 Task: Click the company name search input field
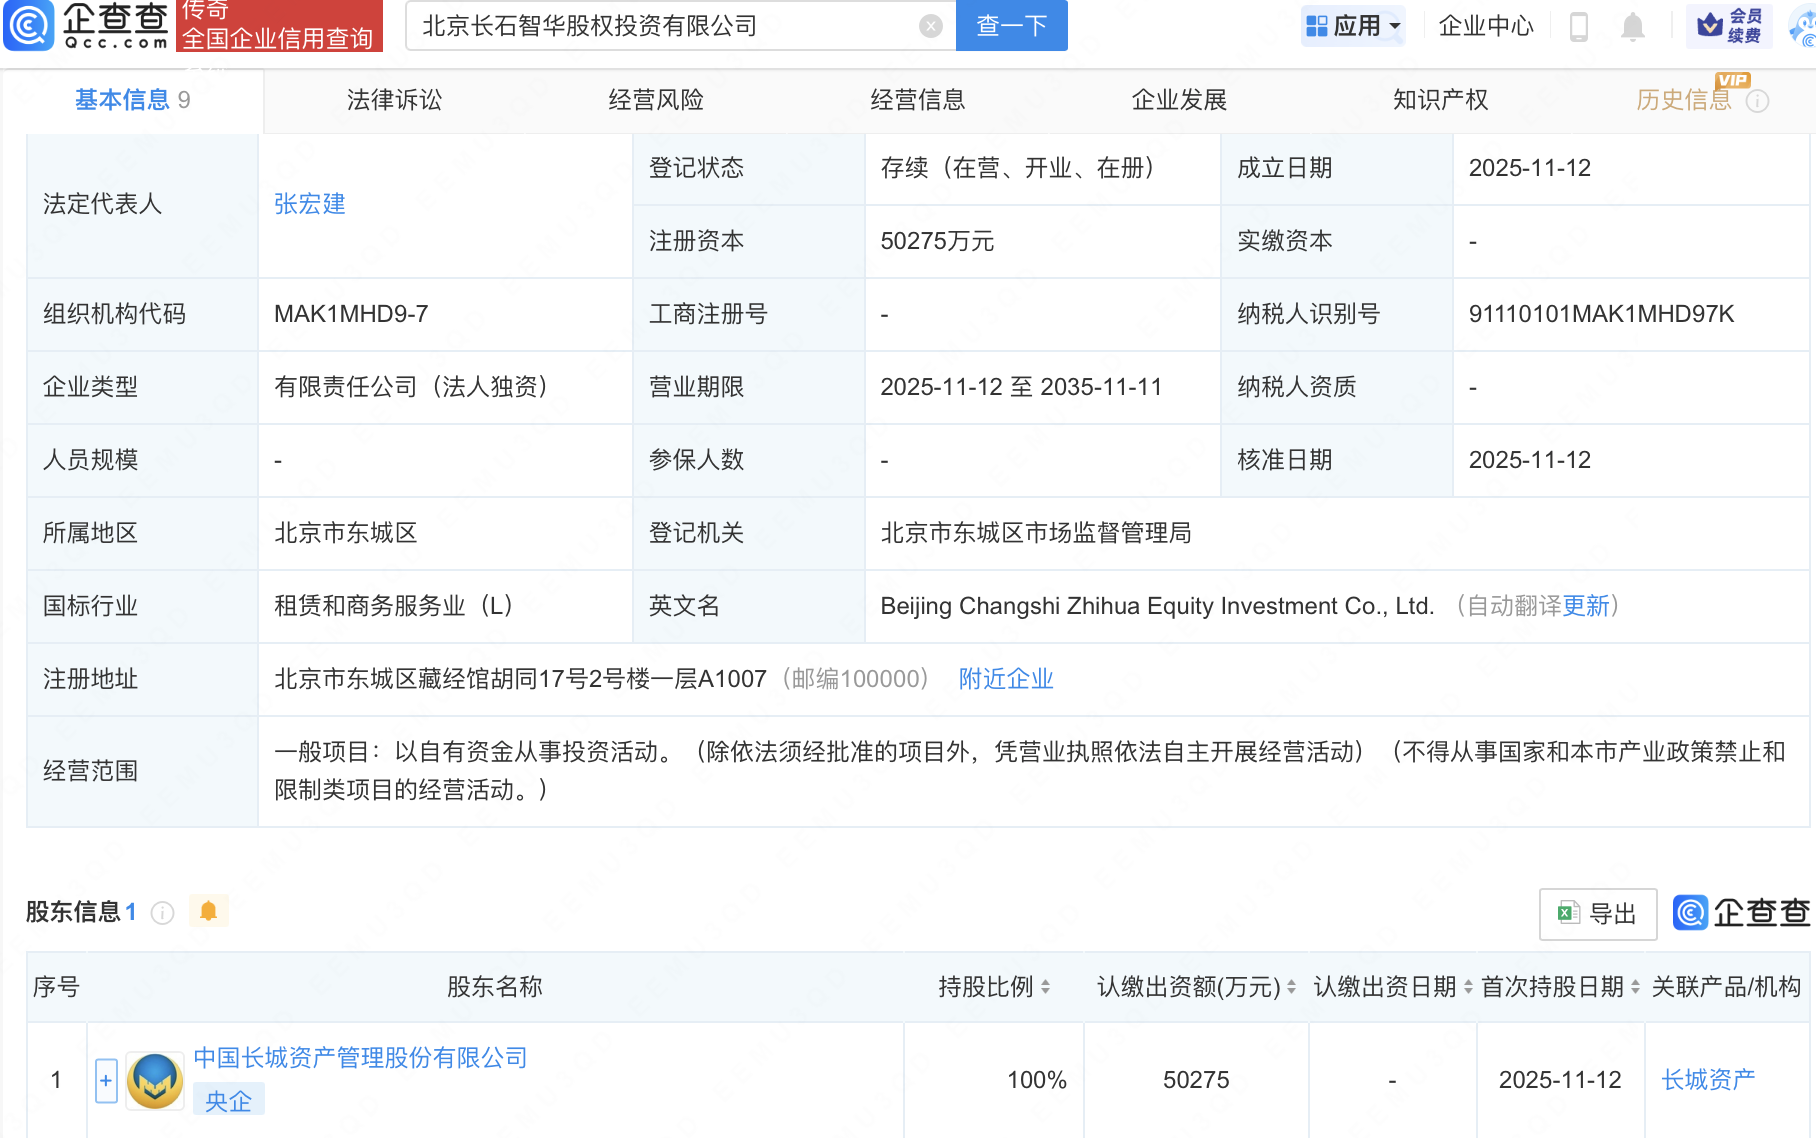tap(660, 26)
